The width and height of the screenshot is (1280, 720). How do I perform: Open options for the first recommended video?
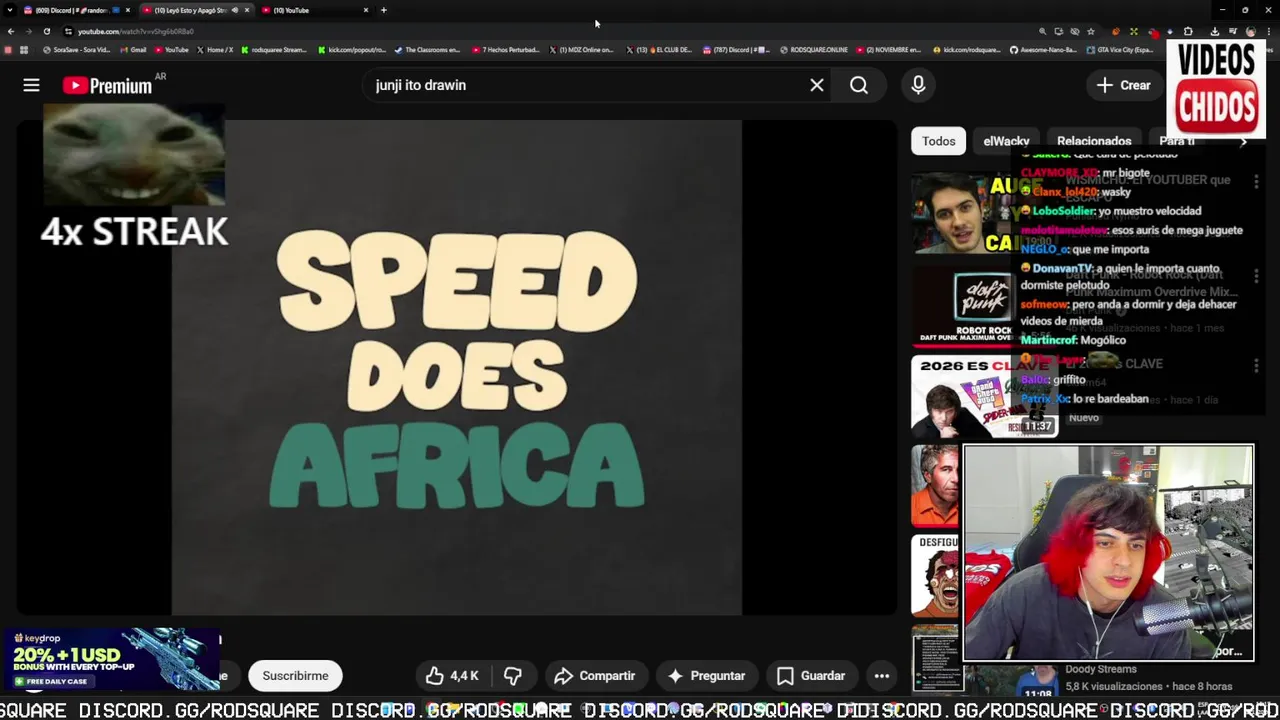tap(1256, 183)
